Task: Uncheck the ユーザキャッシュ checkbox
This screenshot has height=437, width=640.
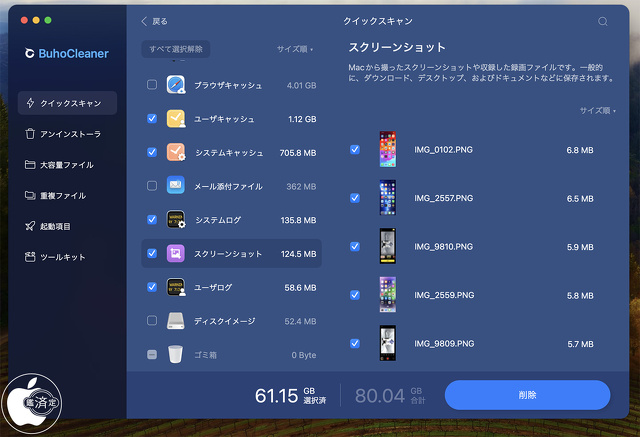Action: coord(152,118)
